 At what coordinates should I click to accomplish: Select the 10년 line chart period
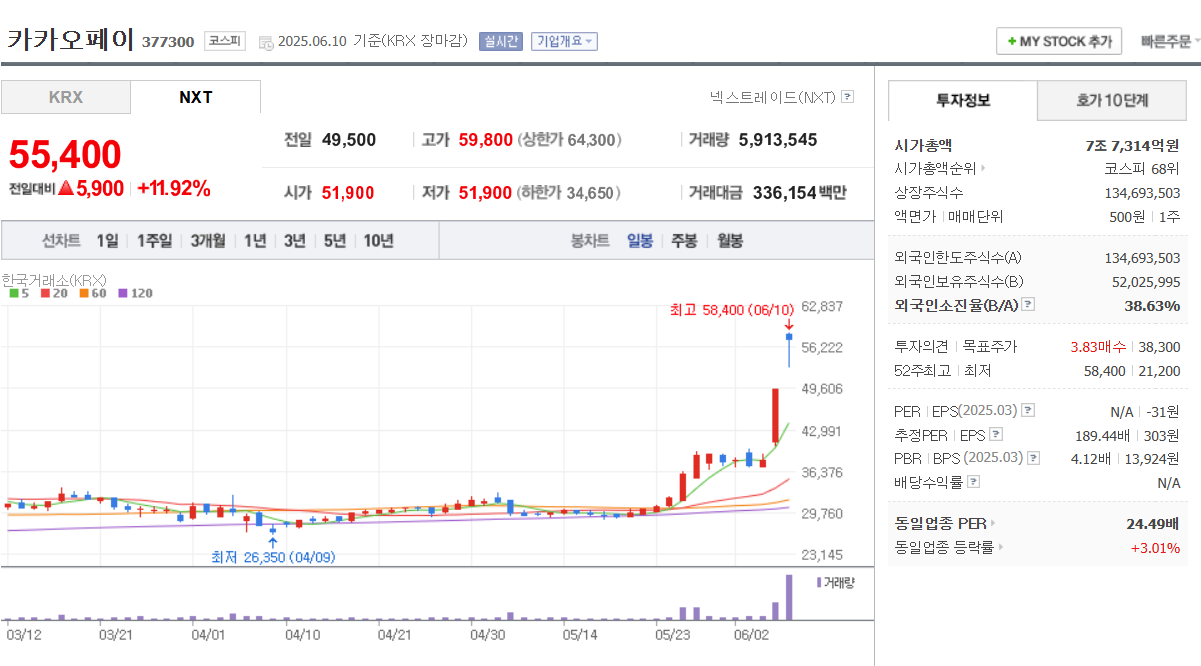(378, 241)
